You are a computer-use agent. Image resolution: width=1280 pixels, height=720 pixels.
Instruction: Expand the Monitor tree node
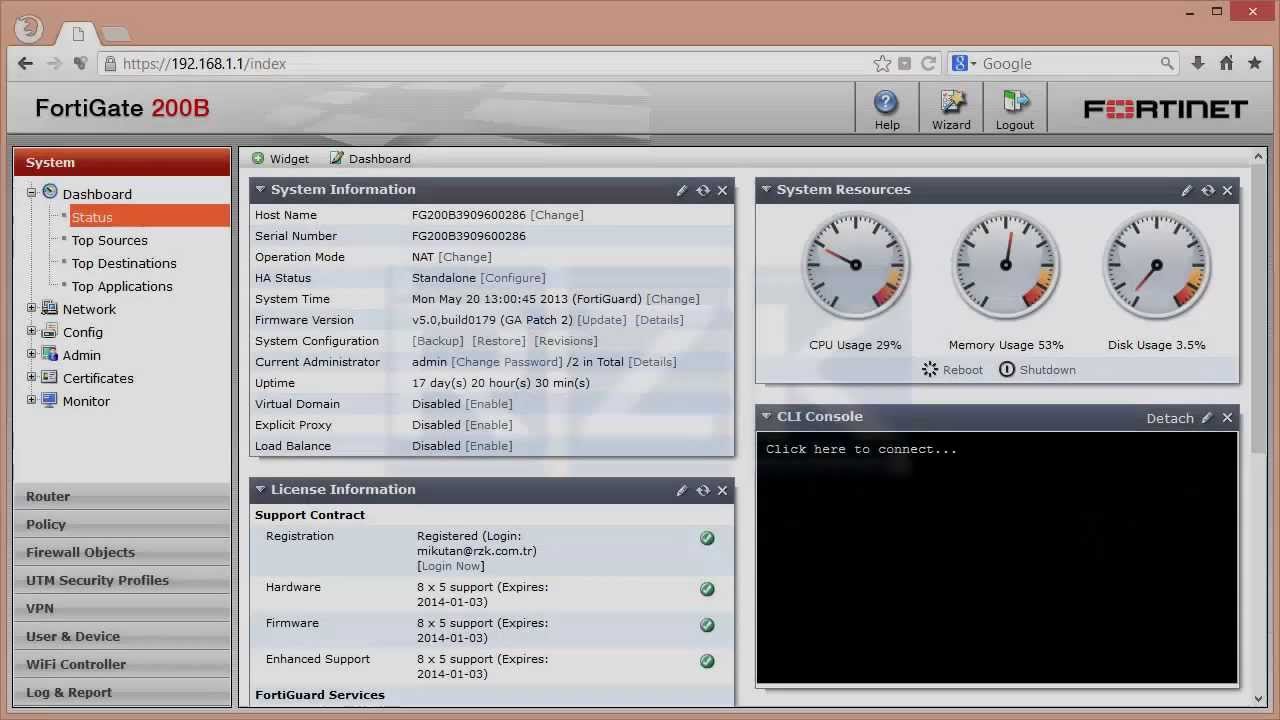(x=31, y=400)
